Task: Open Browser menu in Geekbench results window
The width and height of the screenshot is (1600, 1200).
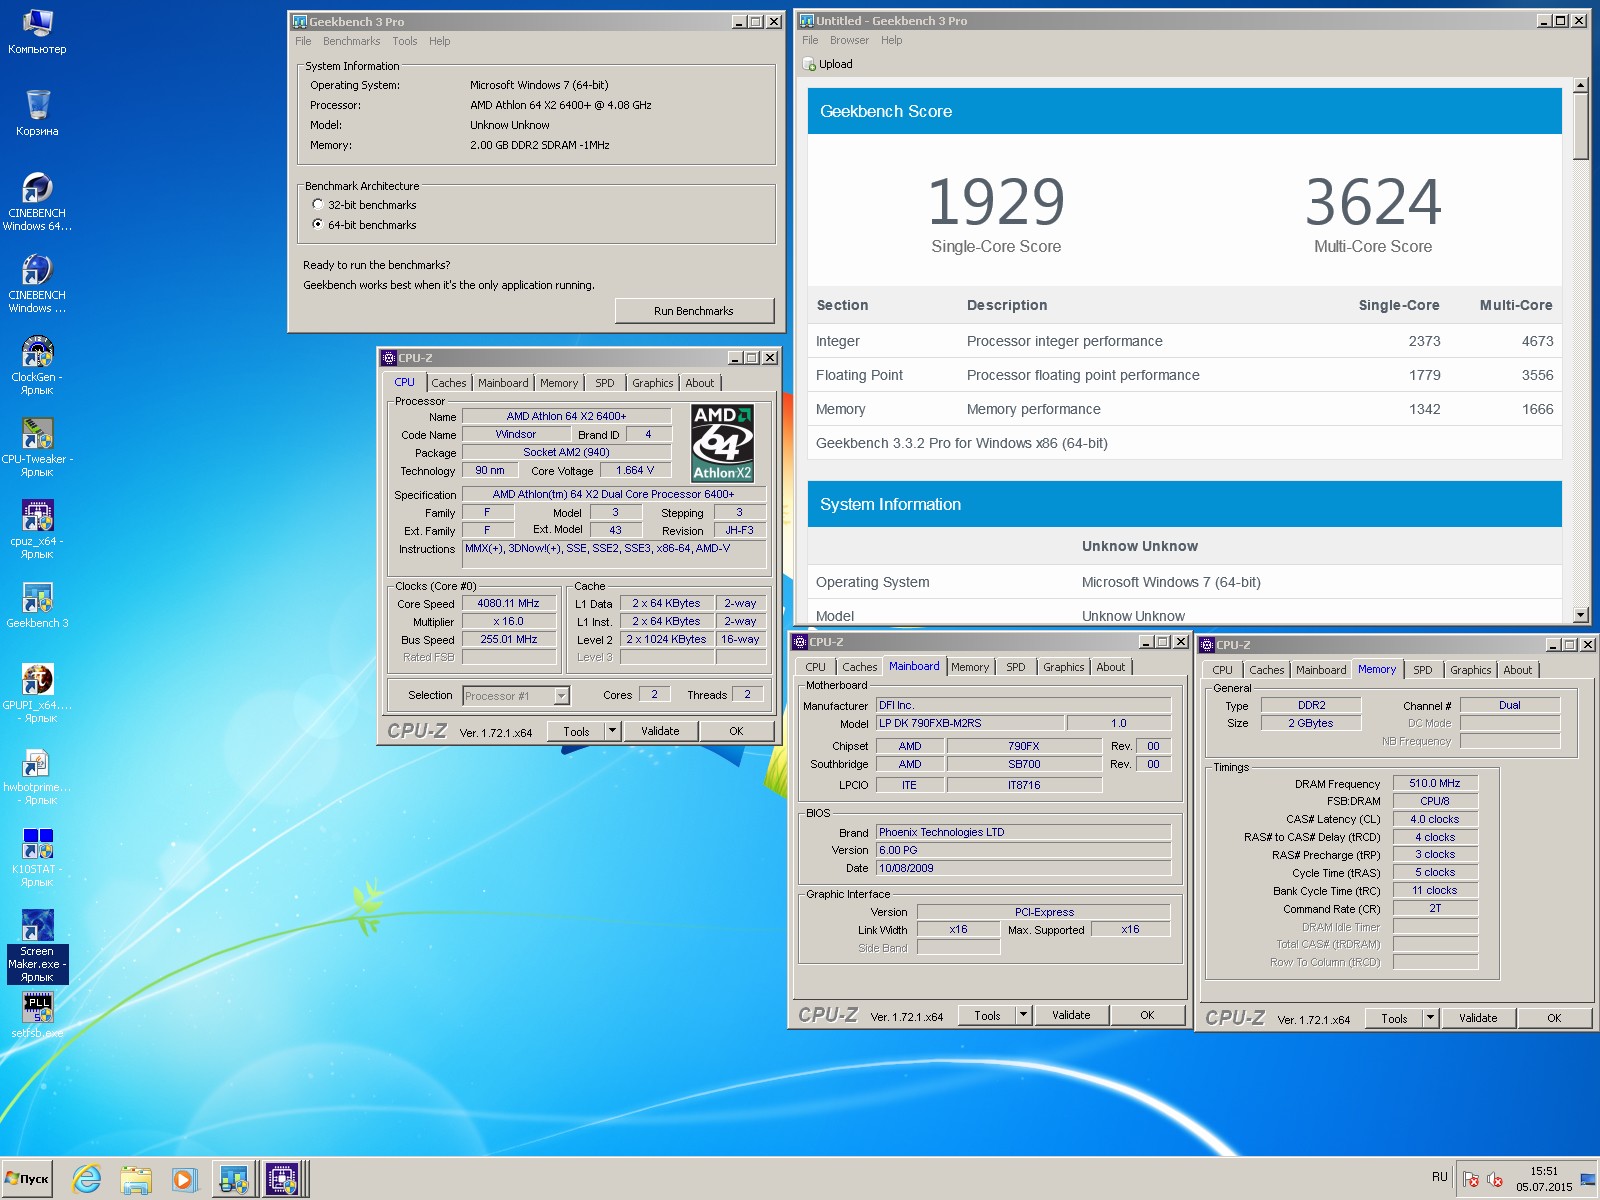Action: (x=849, y=40)
